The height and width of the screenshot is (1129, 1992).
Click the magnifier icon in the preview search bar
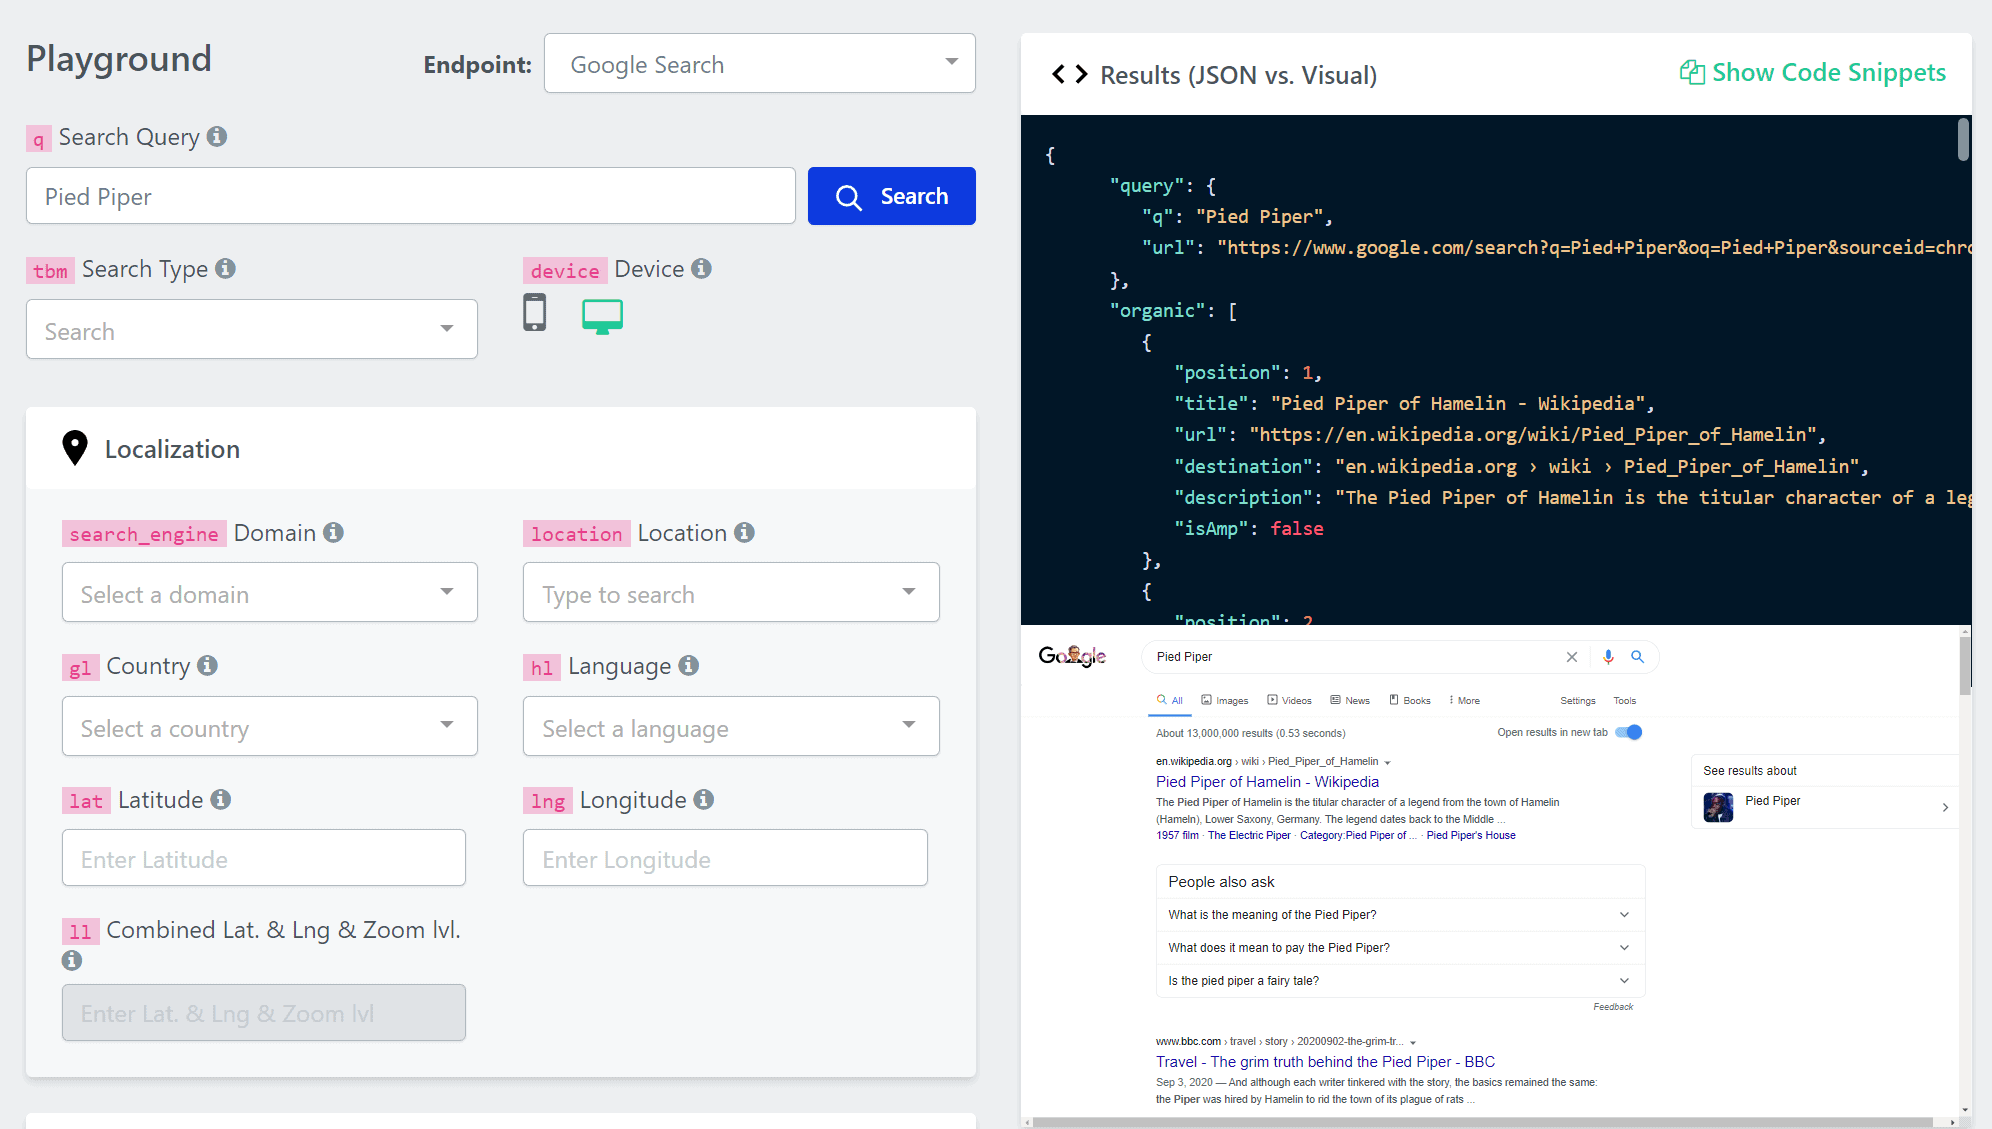point(1638,657)
